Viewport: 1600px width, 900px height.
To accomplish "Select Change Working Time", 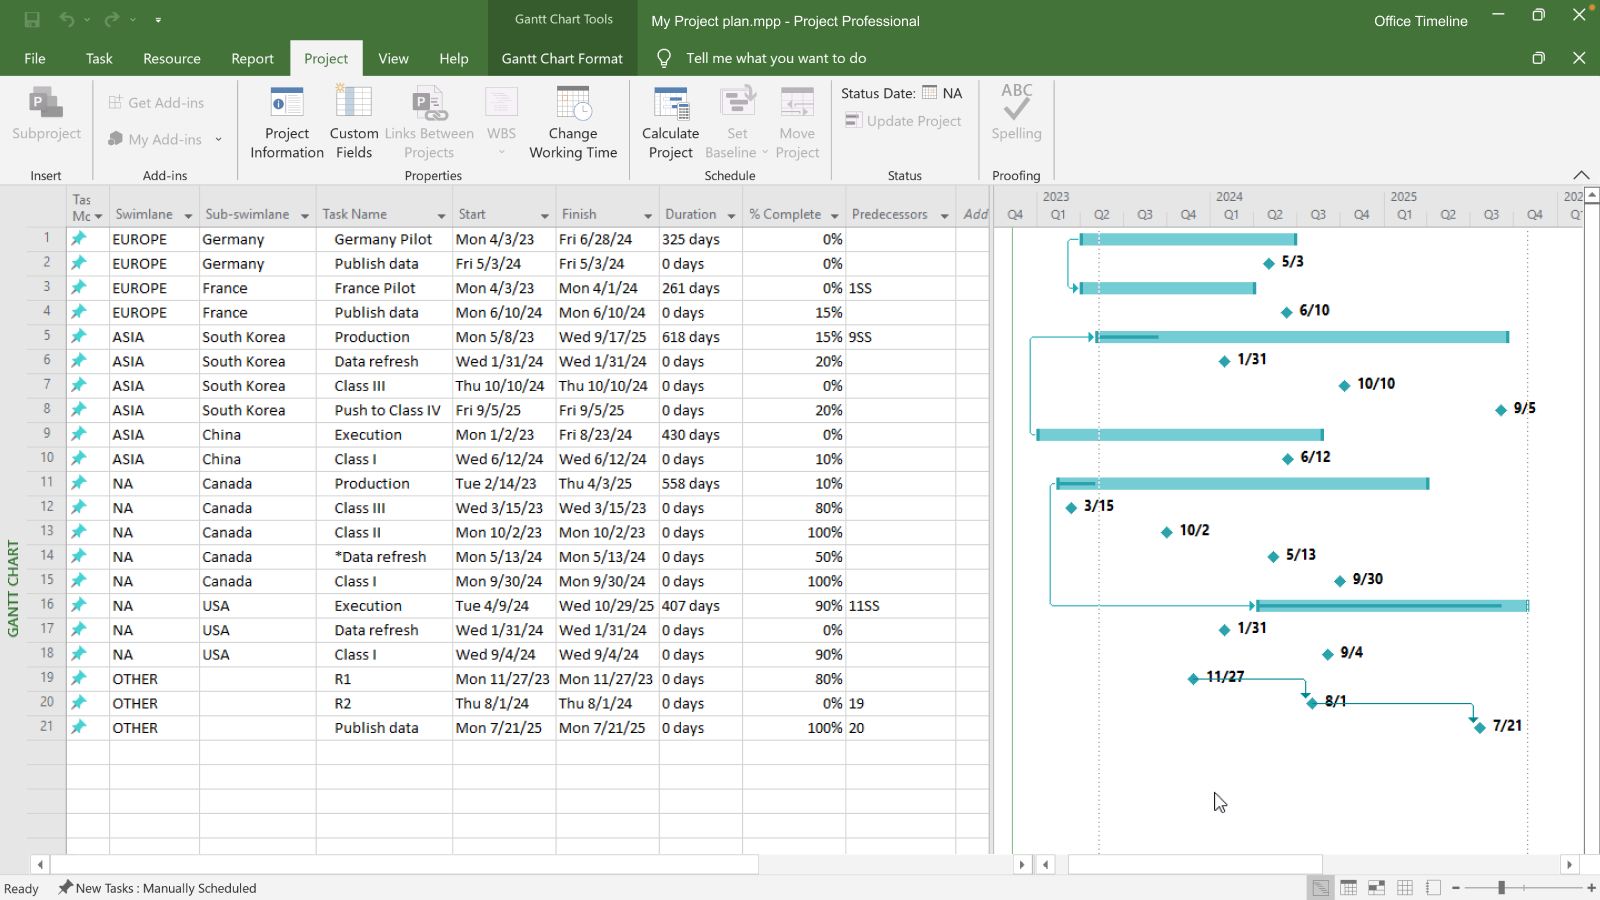I will pos(573,120).
